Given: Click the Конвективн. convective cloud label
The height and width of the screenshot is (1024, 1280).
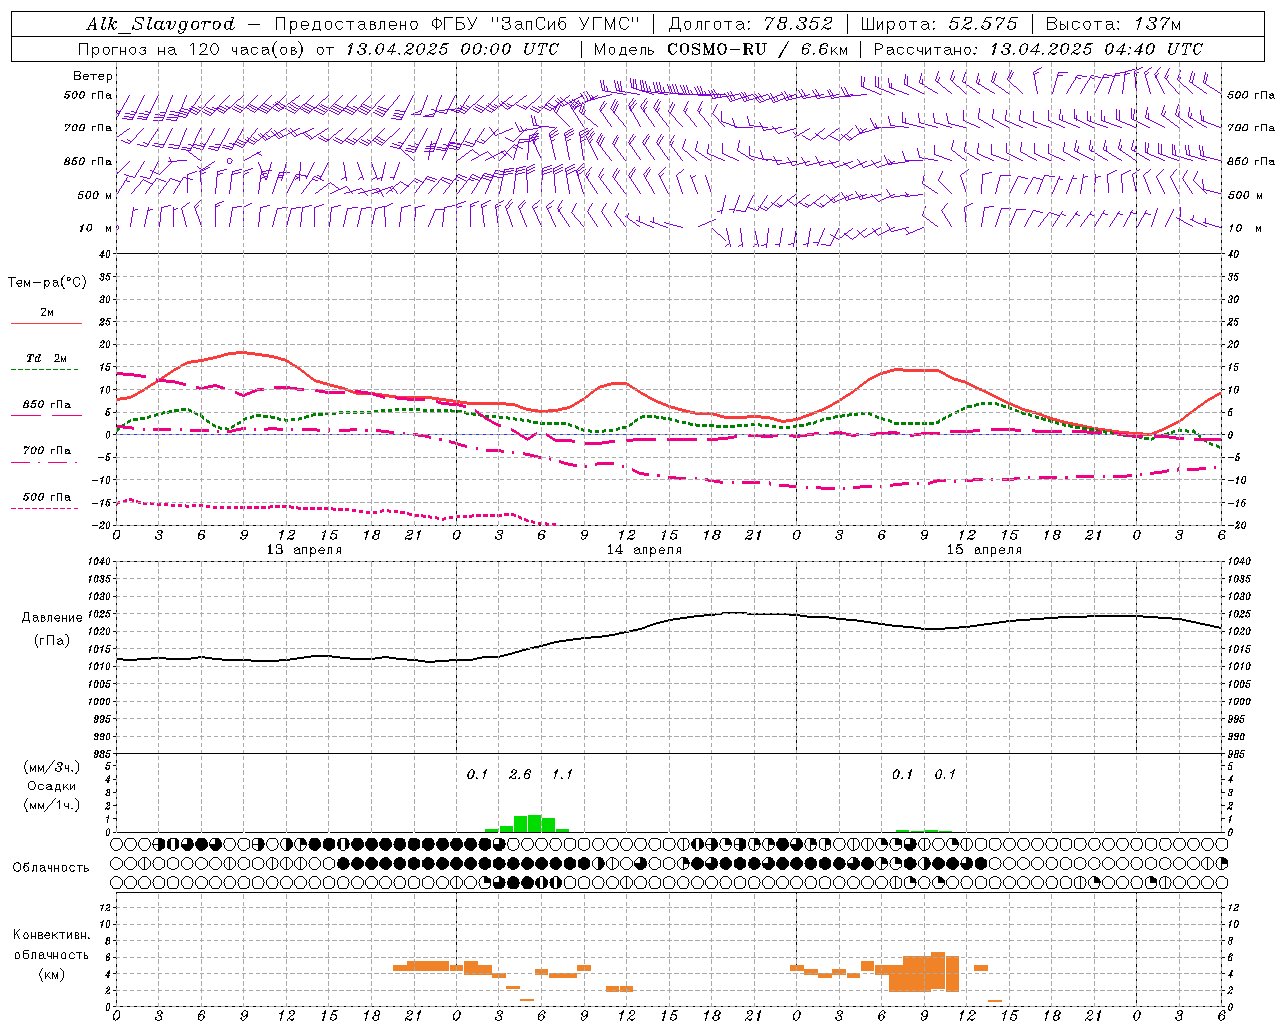Looking at the screenshot, I should click(x=51, y=935).
